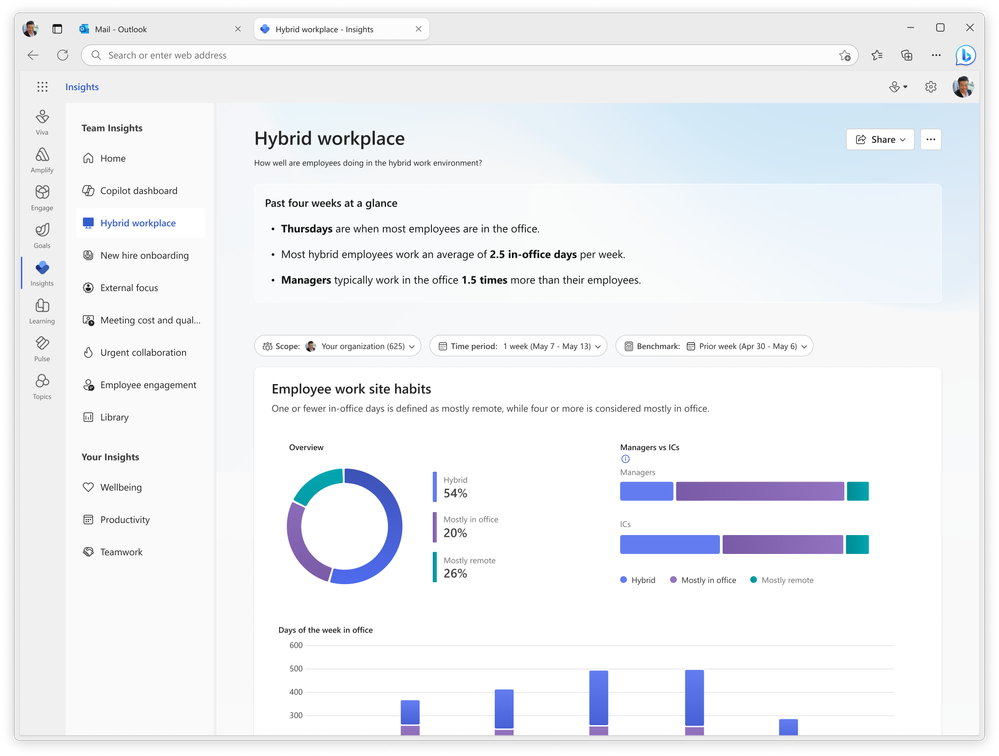This screenshot has height=756, width=999.
Task: Open the more options ellipsis button
Action: tap(930, 139)
